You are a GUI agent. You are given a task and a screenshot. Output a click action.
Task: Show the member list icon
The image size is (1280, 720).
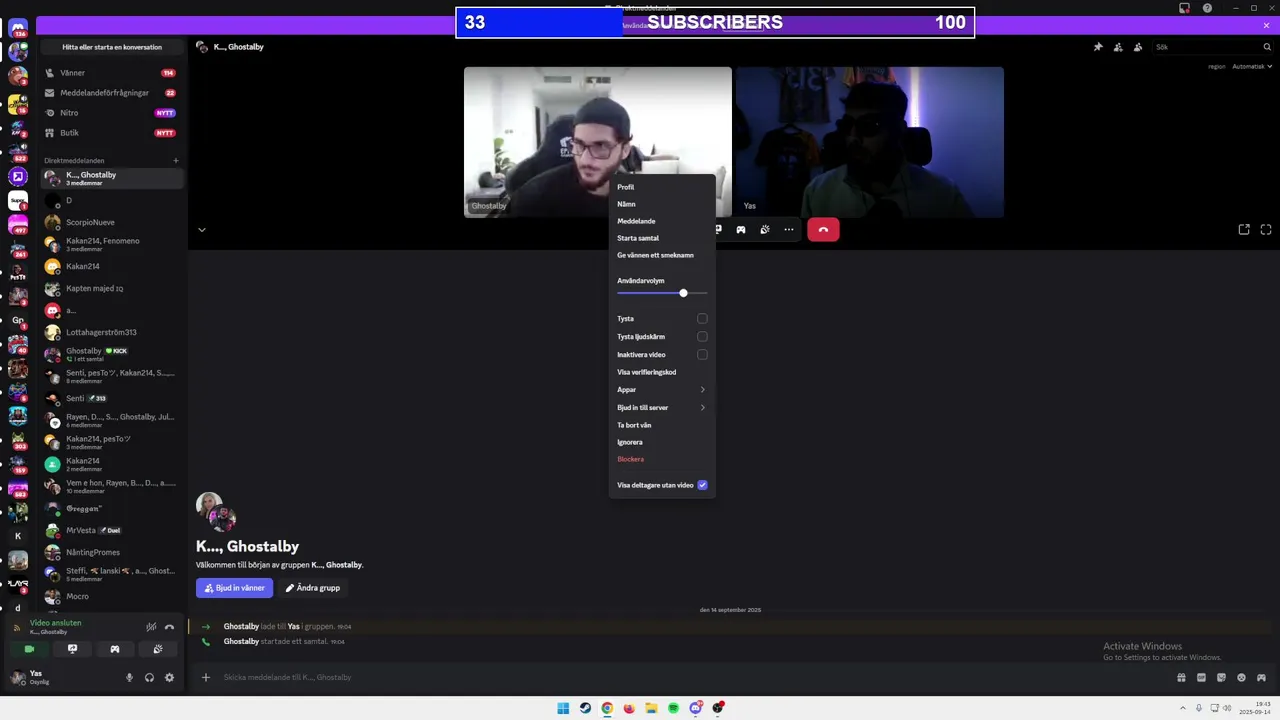1138,47
